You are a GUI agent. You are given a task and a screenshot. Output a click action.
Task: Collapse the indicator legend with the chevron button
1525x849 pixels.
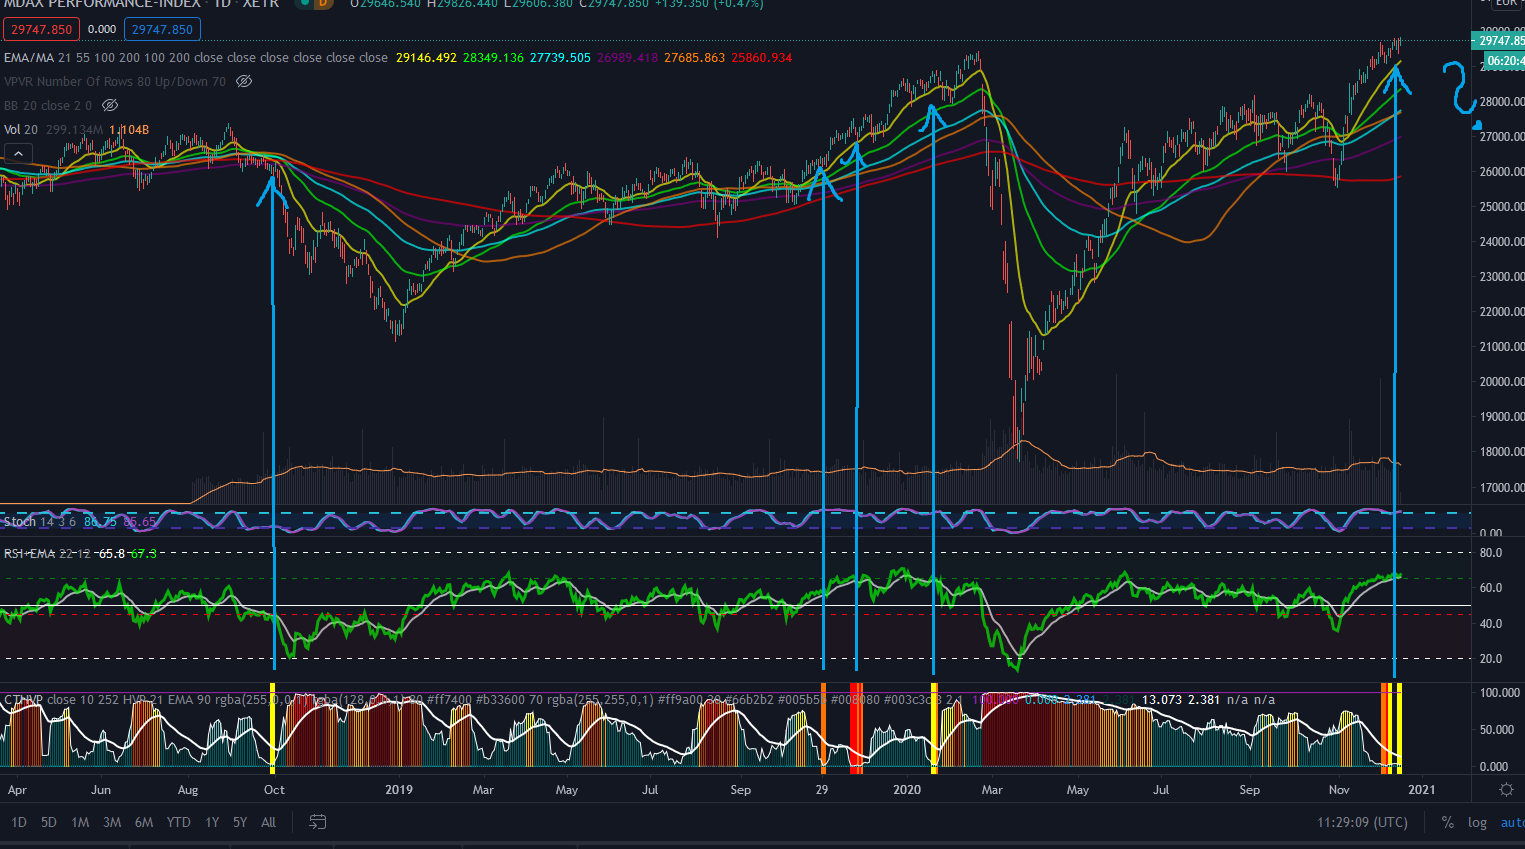18,154
